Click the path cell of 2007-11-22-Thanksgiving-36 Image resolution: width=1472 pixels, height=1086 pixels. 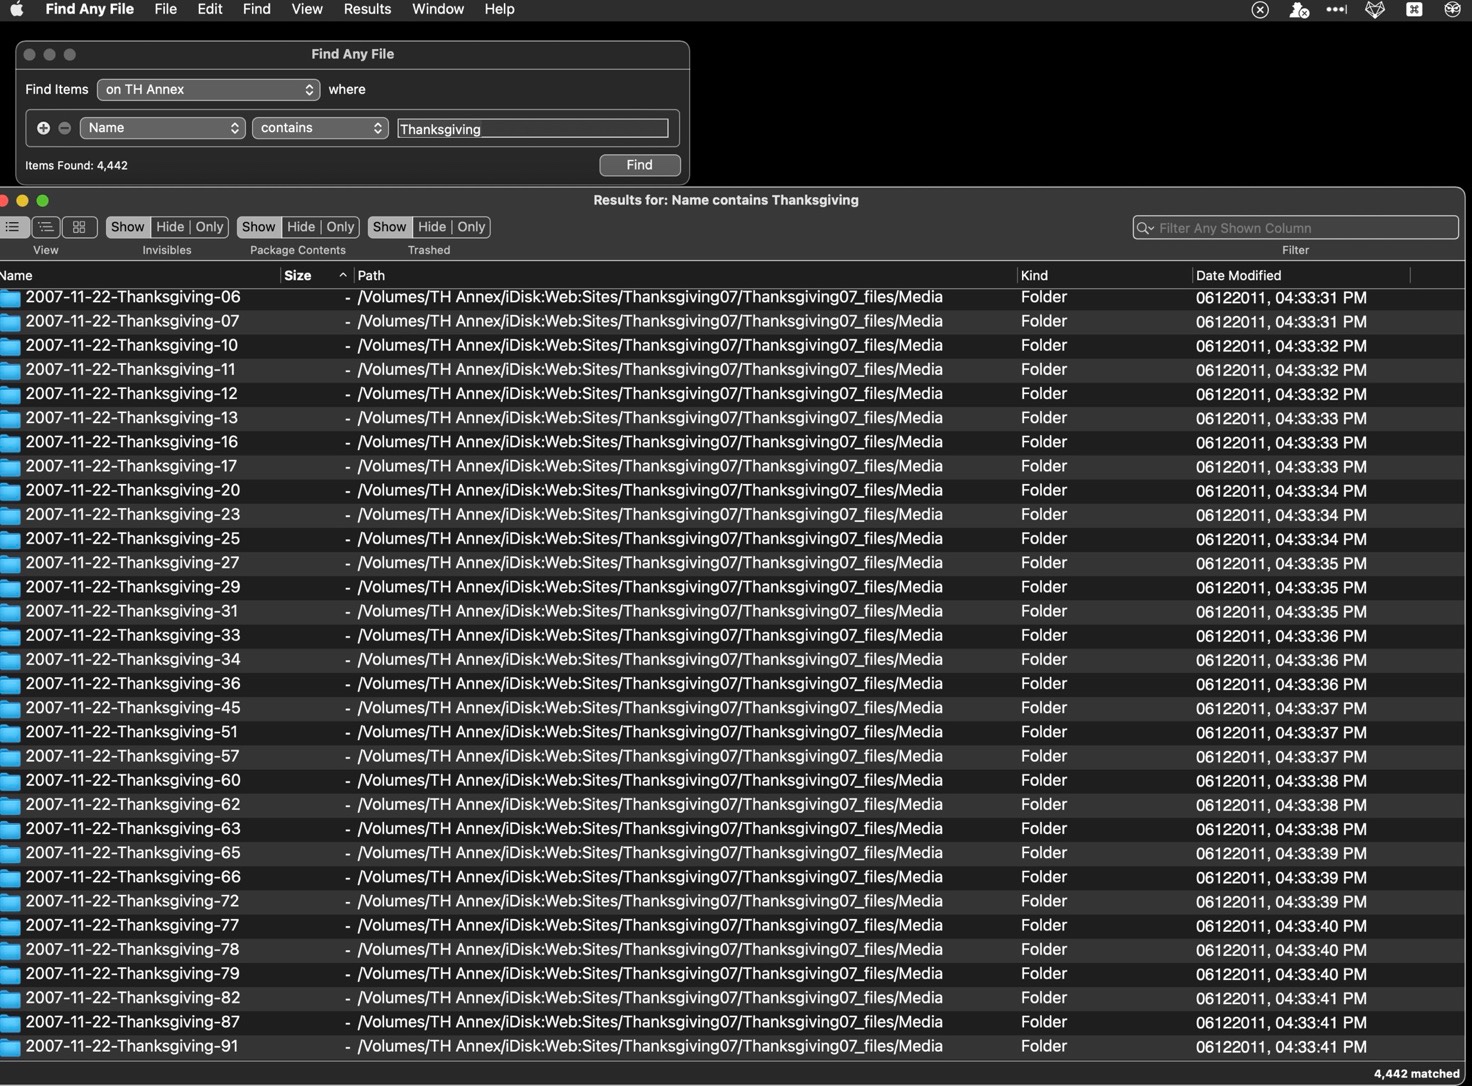(x=650, y=684)
